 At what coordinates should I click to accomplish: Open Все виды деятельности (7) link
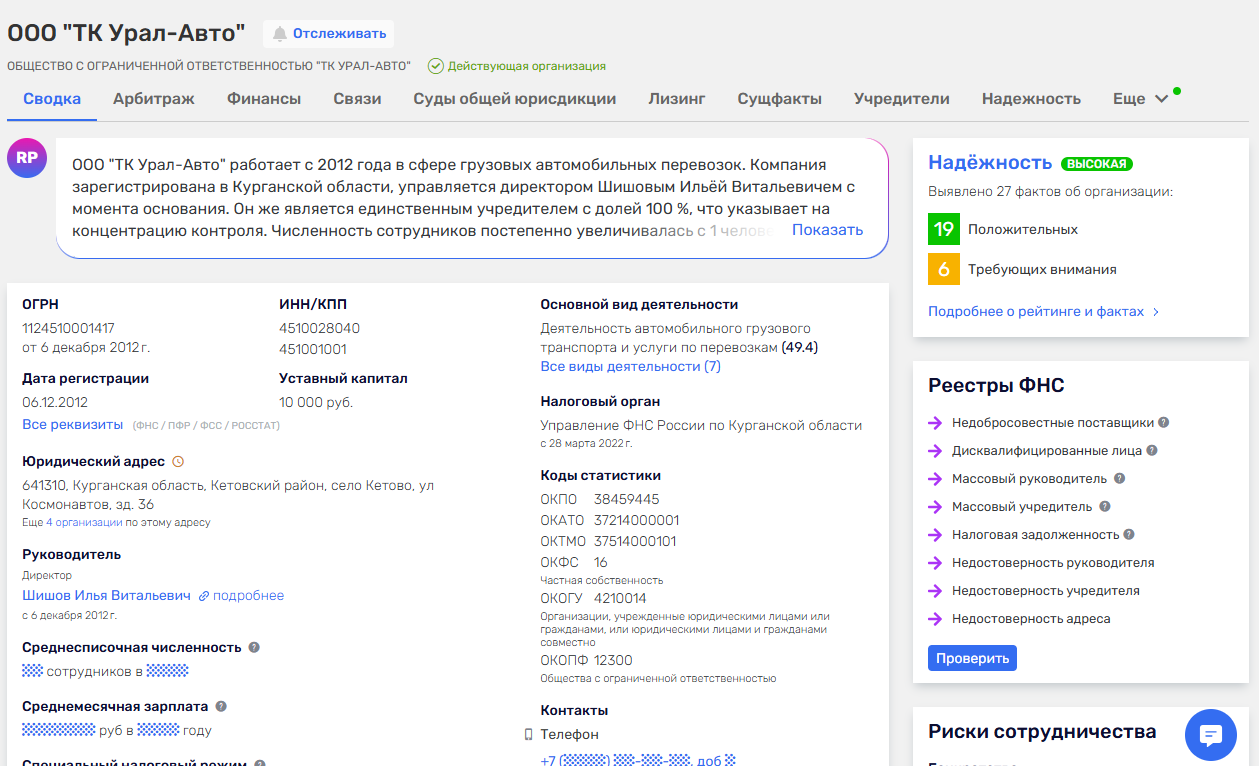point(630,367)
